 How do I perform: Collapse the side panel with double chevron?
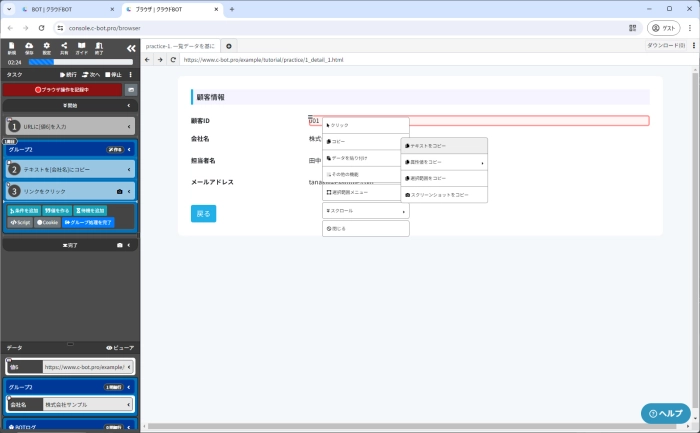pos(130,47)
